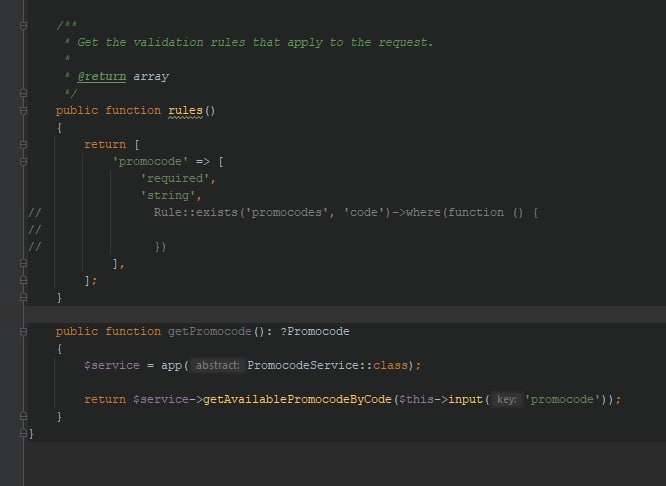Place cursor on highlighted empty line

[345, 314]
